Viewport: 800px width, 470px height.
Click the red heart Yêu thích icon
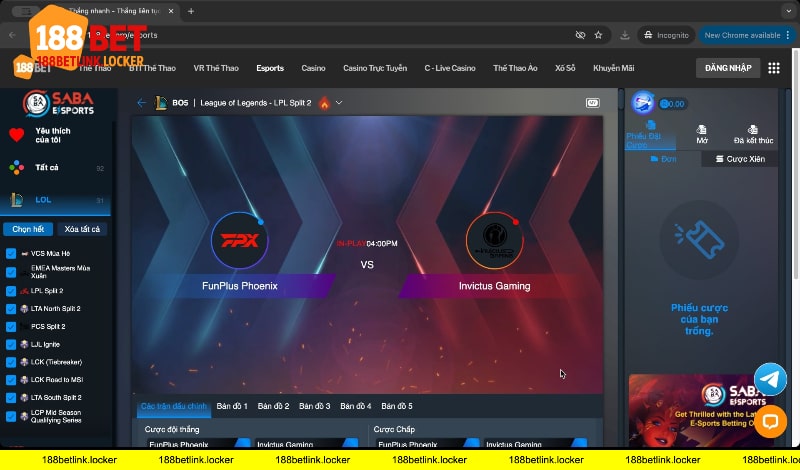[x=17, y=135]
